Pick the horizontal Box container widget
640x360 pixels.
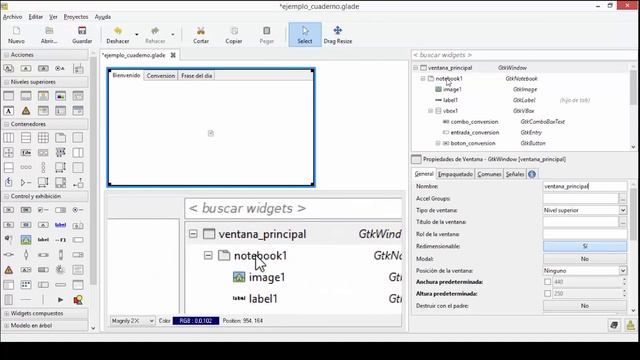pyautogui.click(x=9, y=138)
